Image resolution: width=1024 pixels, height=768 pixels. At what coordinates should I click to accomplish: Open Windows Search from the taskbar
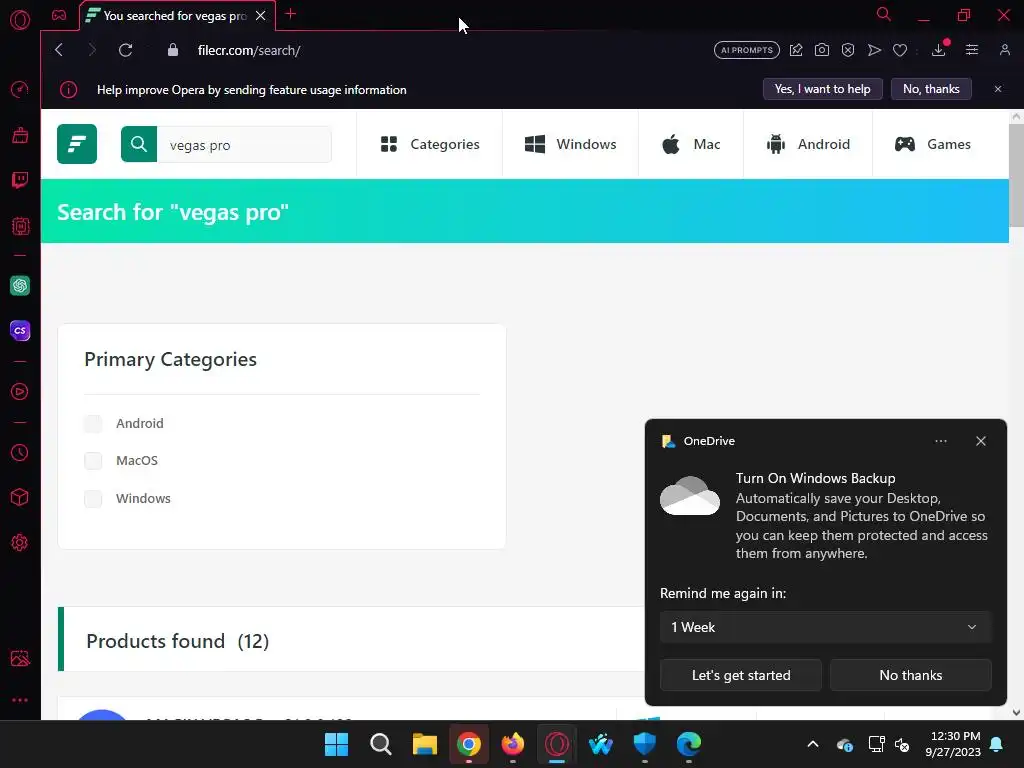coord(381,744)
